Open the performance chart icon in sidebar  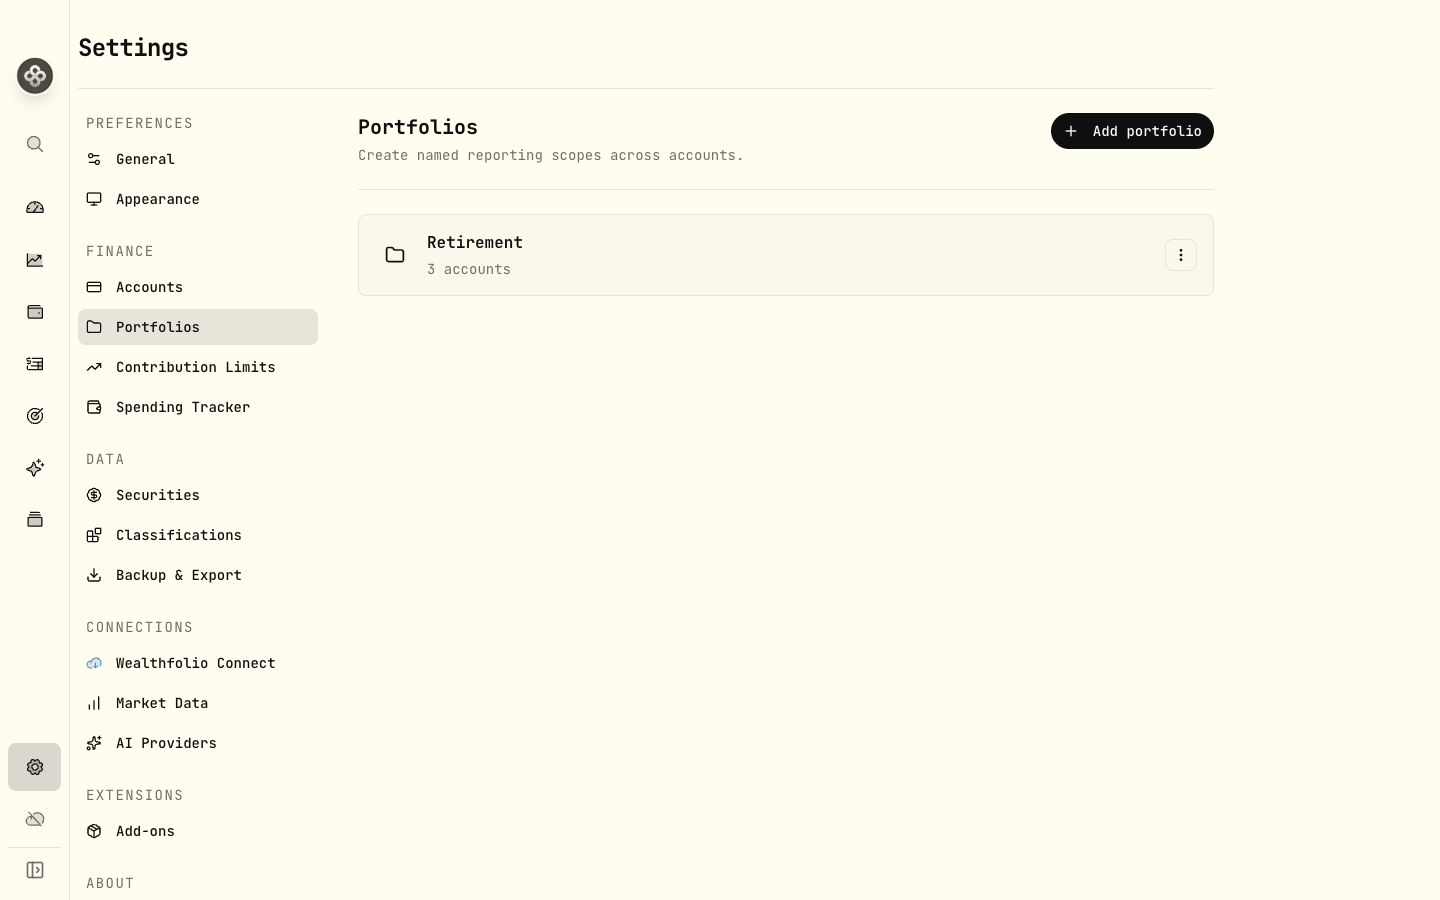coord(35,260)
